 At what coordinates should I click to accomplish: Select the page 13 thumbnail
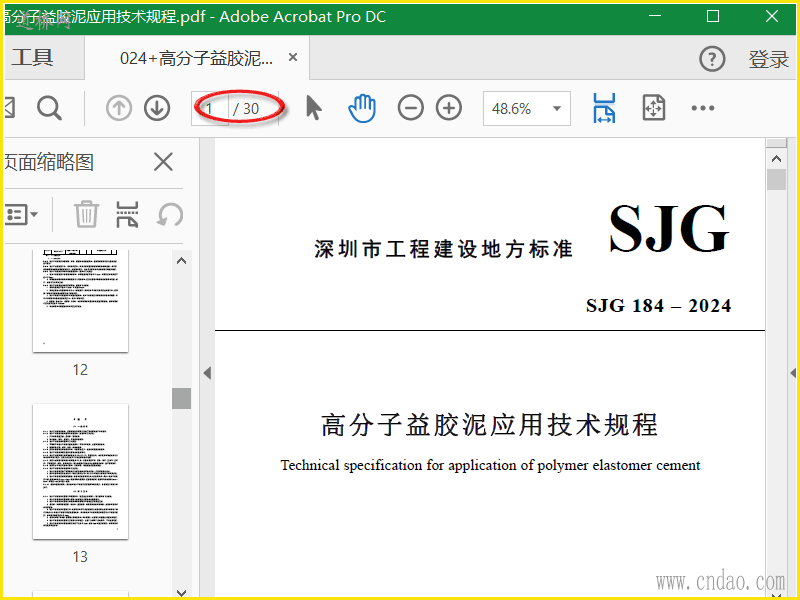pyautogui.click(x=80, y=471)
